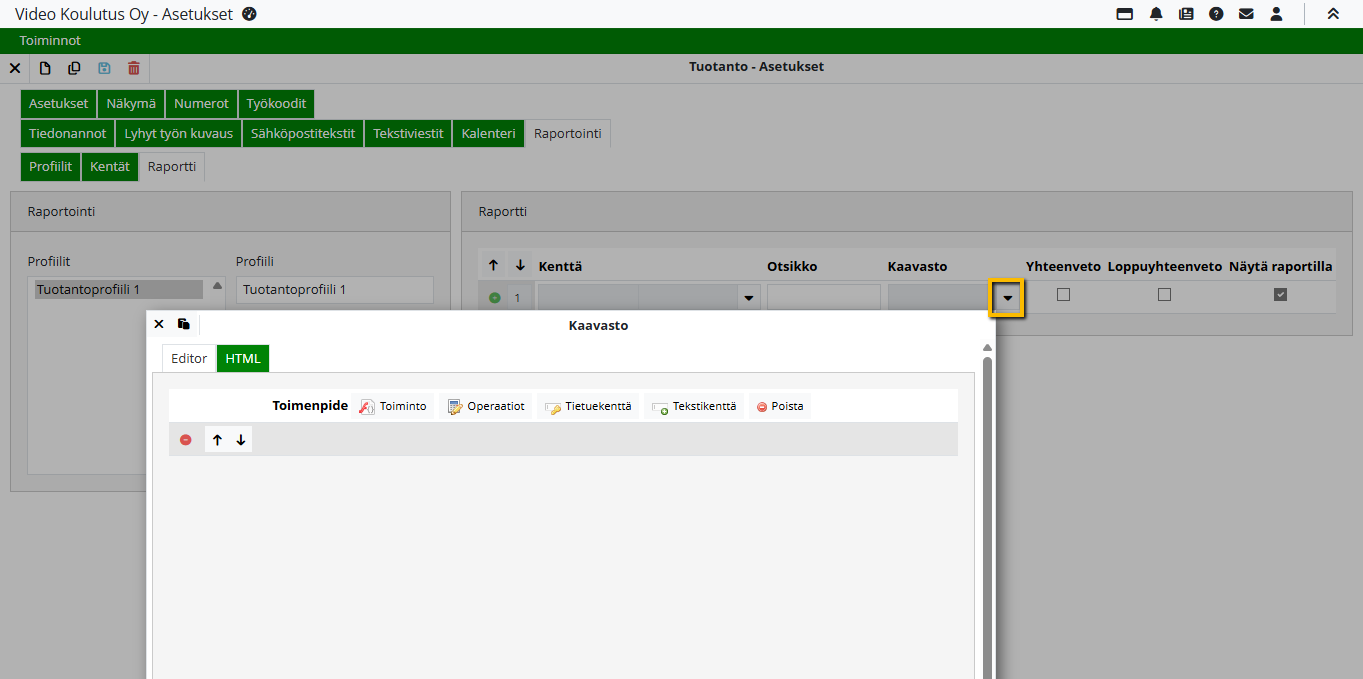Click the red remove icon in Toimenpide row
The height and width of the screenshot is (679, 1363).
(185, 440)
